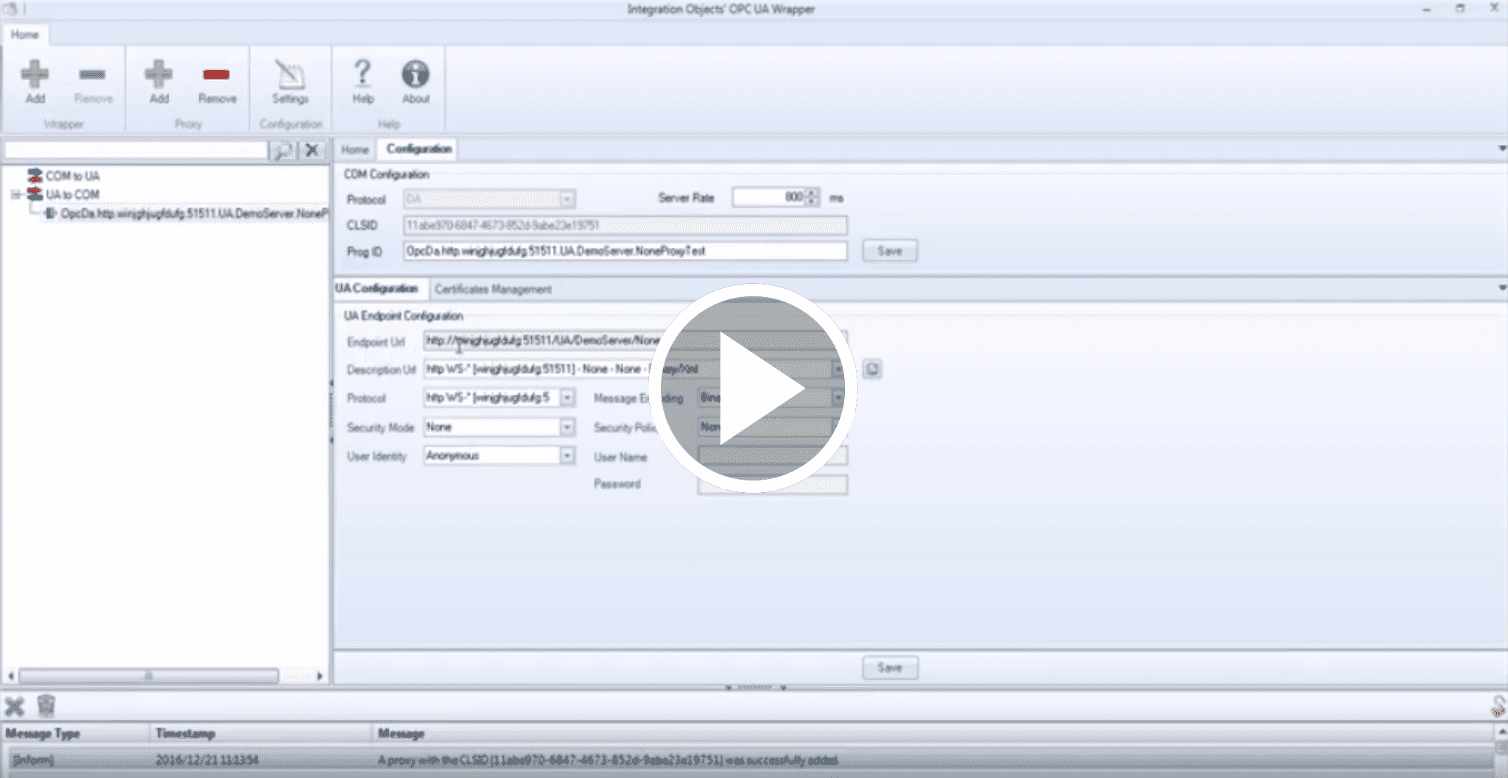The height and width of the screenshot is (778, 1508).
Task: Click the Message Type column header
Action: [75, 734]
